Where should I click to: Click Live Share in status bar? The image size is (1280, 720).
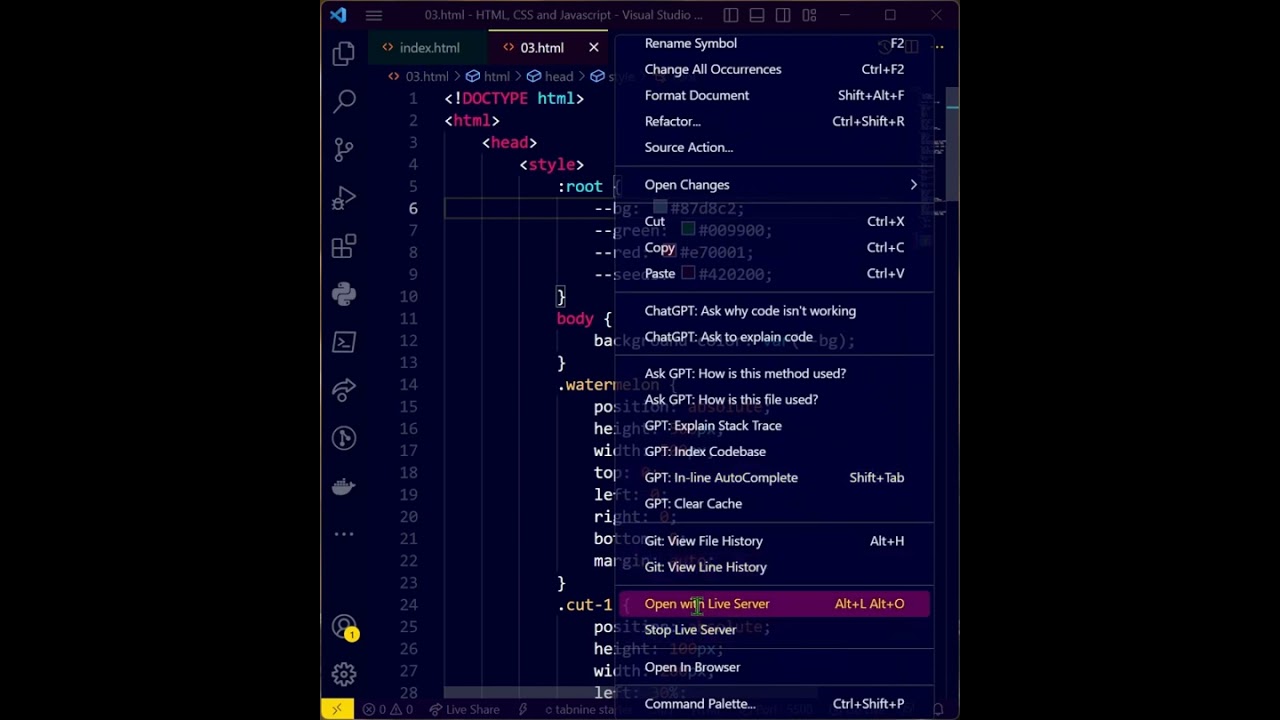coord(464,709)
